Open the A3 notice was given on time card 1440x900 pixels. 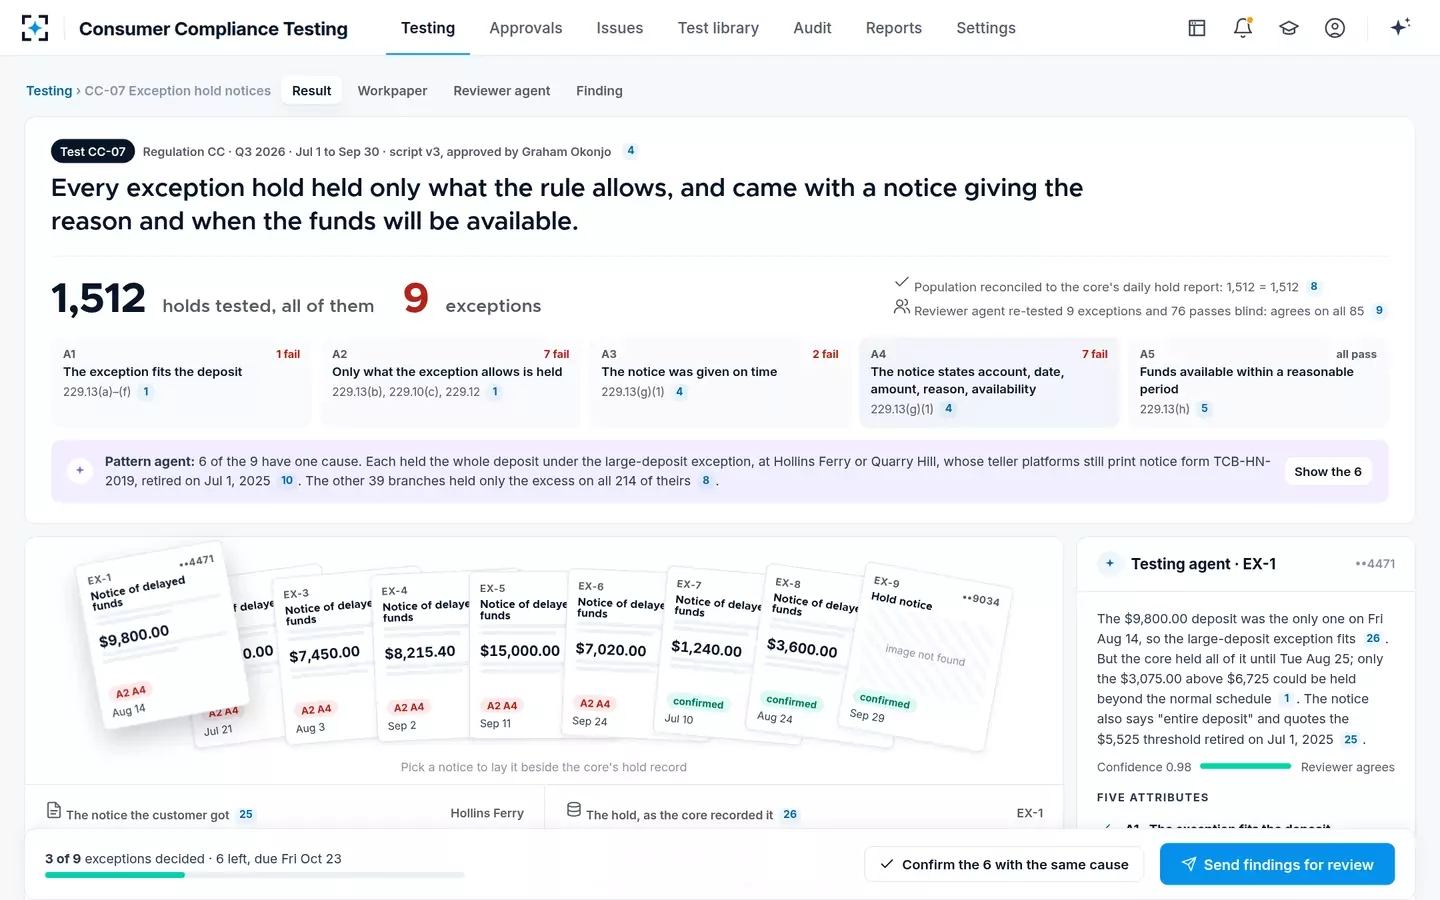click(x=720, y=383)
